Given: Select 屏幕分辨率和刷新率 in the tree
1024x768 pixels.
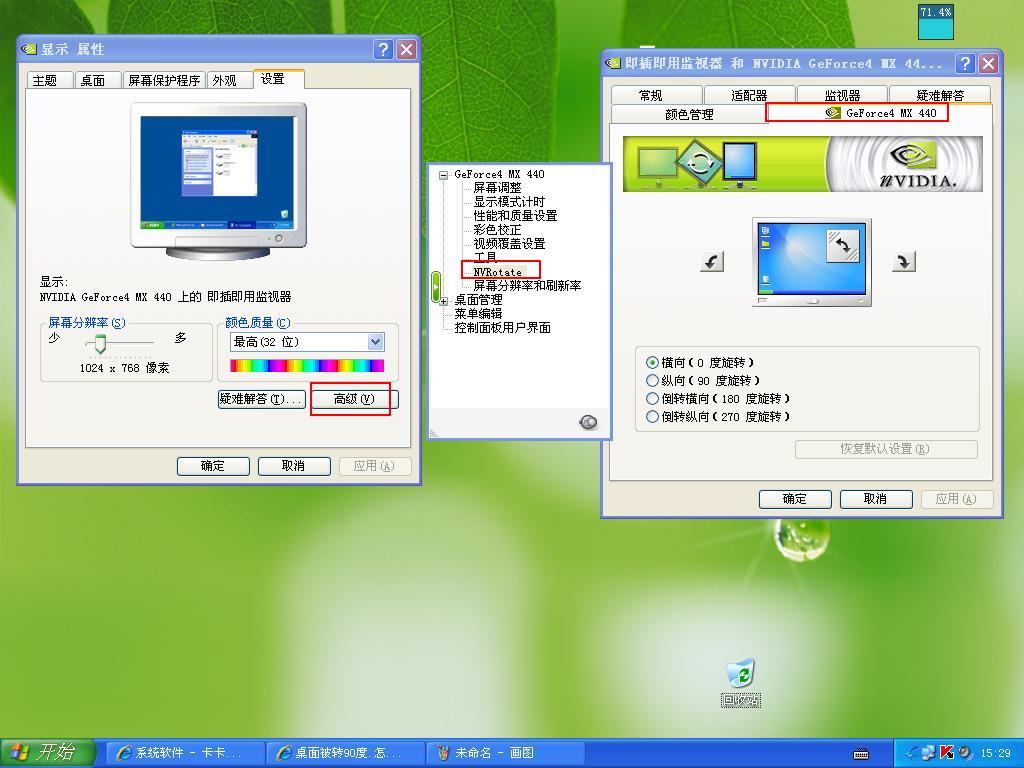Looking at the screenshot, I should click(x=527, y=286).
